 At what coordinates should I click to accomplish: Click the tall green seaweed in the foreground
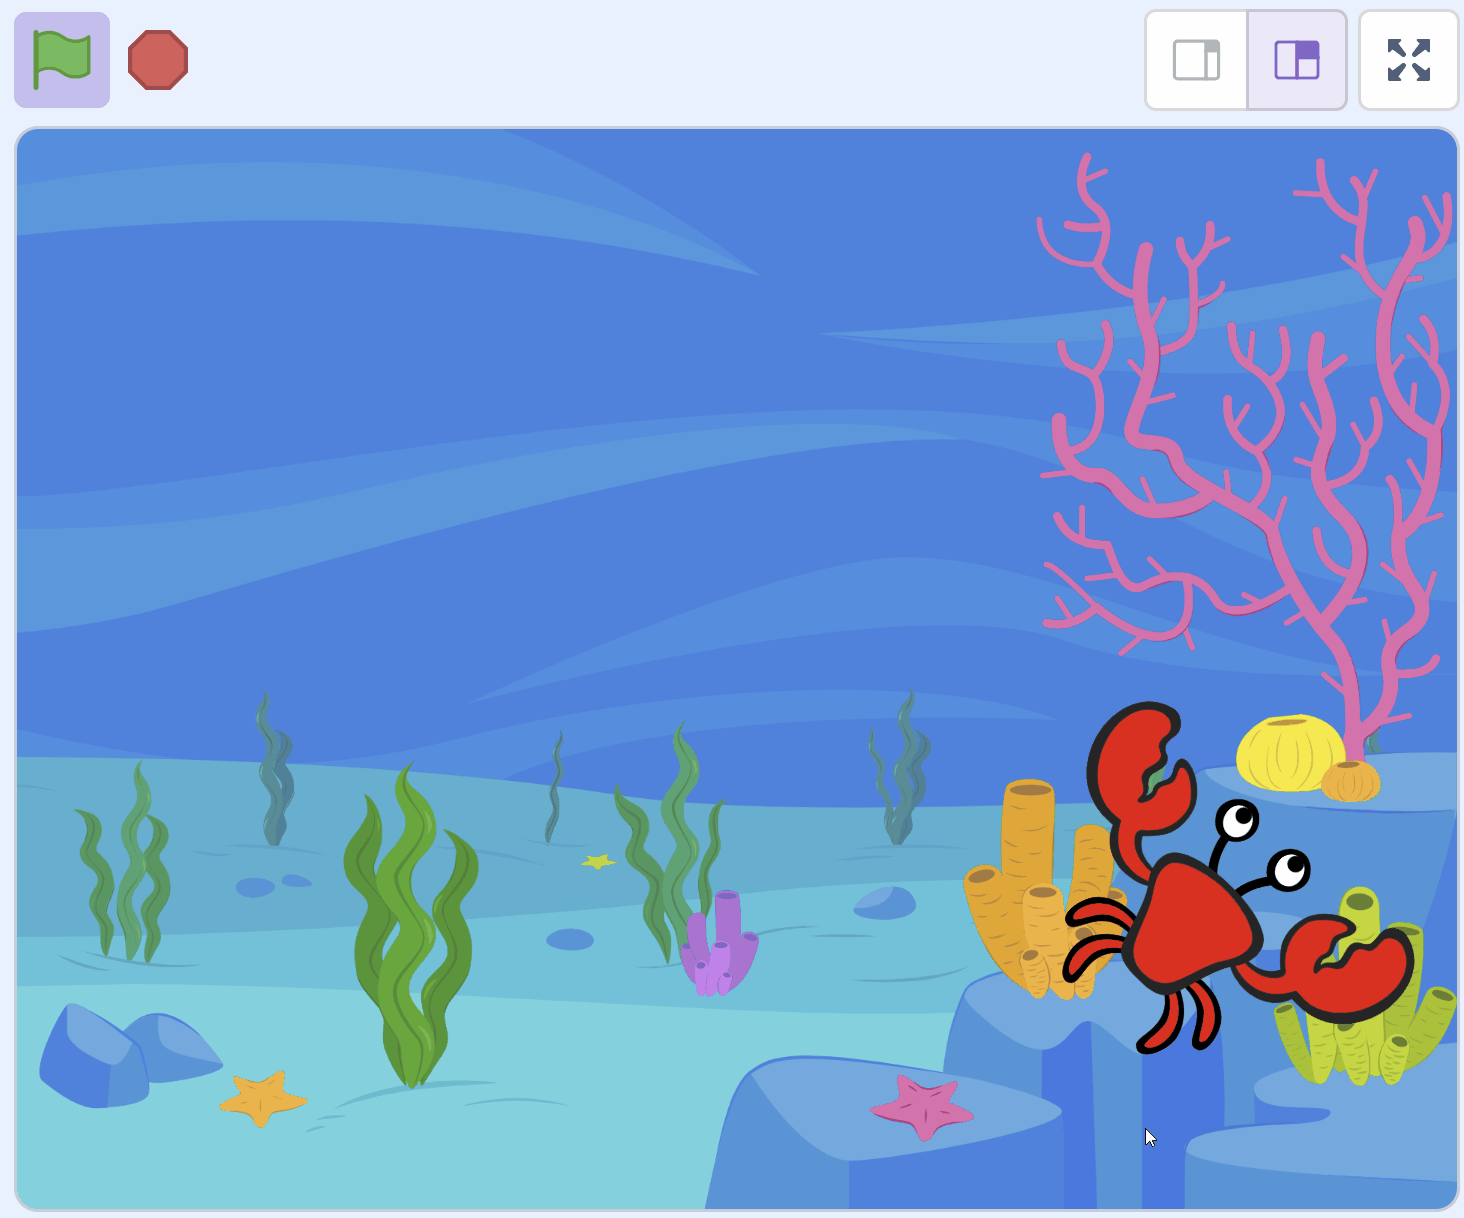click(410, 930)
